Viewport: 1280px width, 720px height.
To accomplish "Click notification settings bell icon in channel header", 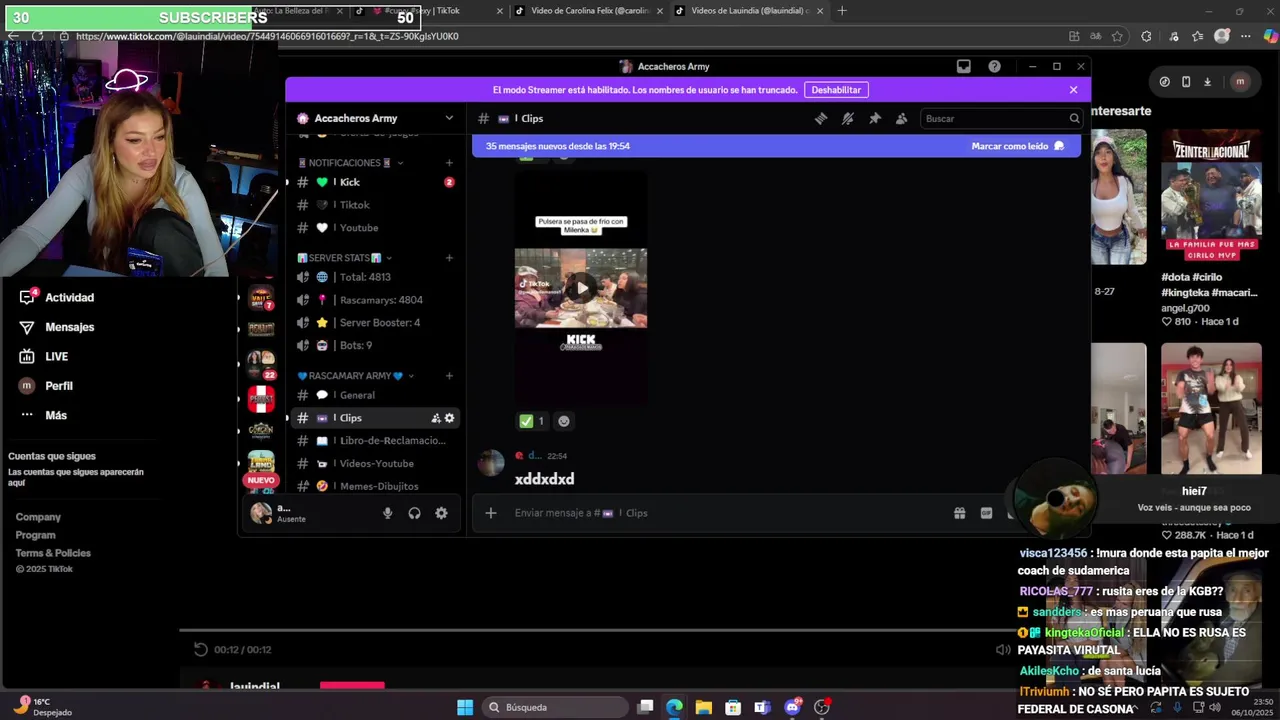I will 847,118.
